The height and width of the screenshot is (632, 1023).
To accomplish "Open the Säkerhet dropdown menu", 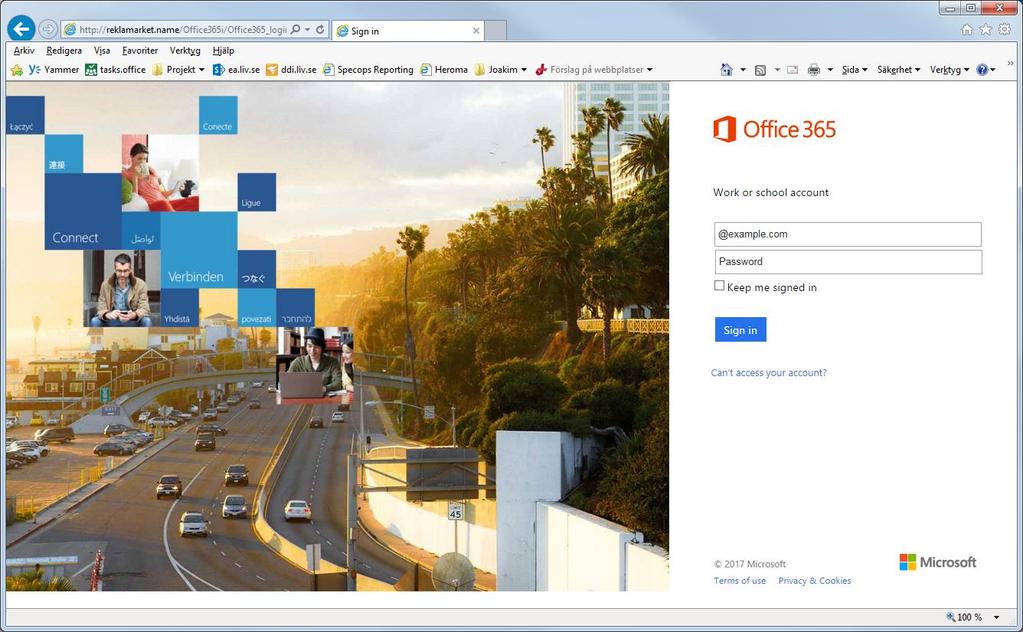I will tap(898, 70).
